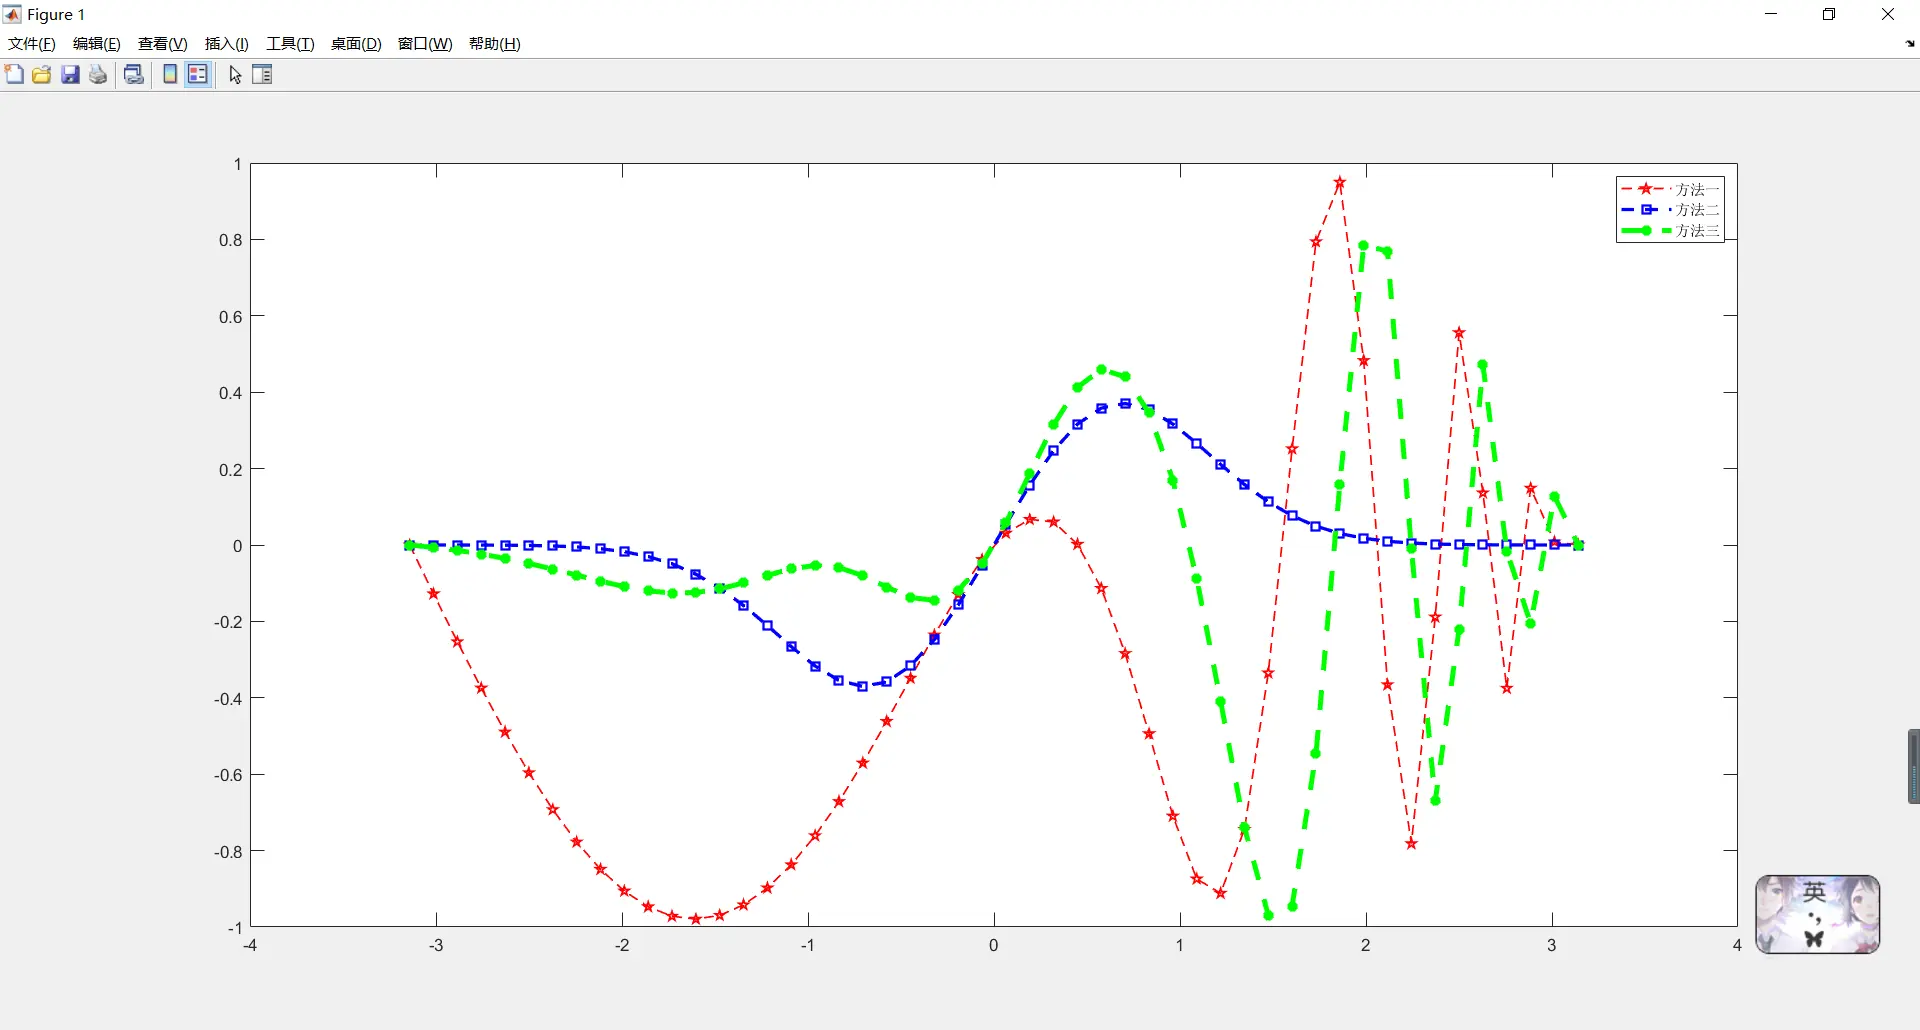The width and height of the screenshot is (1920, 1030).
Task: Create a new figure with toolbar icon
Action: click(x=14, y=75)
